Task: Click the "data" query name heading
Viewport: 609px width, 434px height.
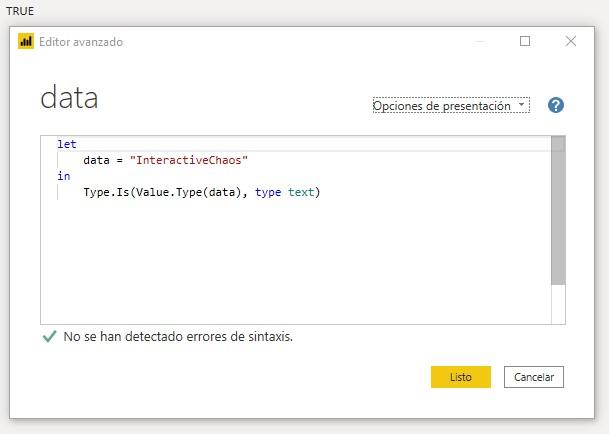Action: (69, 98)
